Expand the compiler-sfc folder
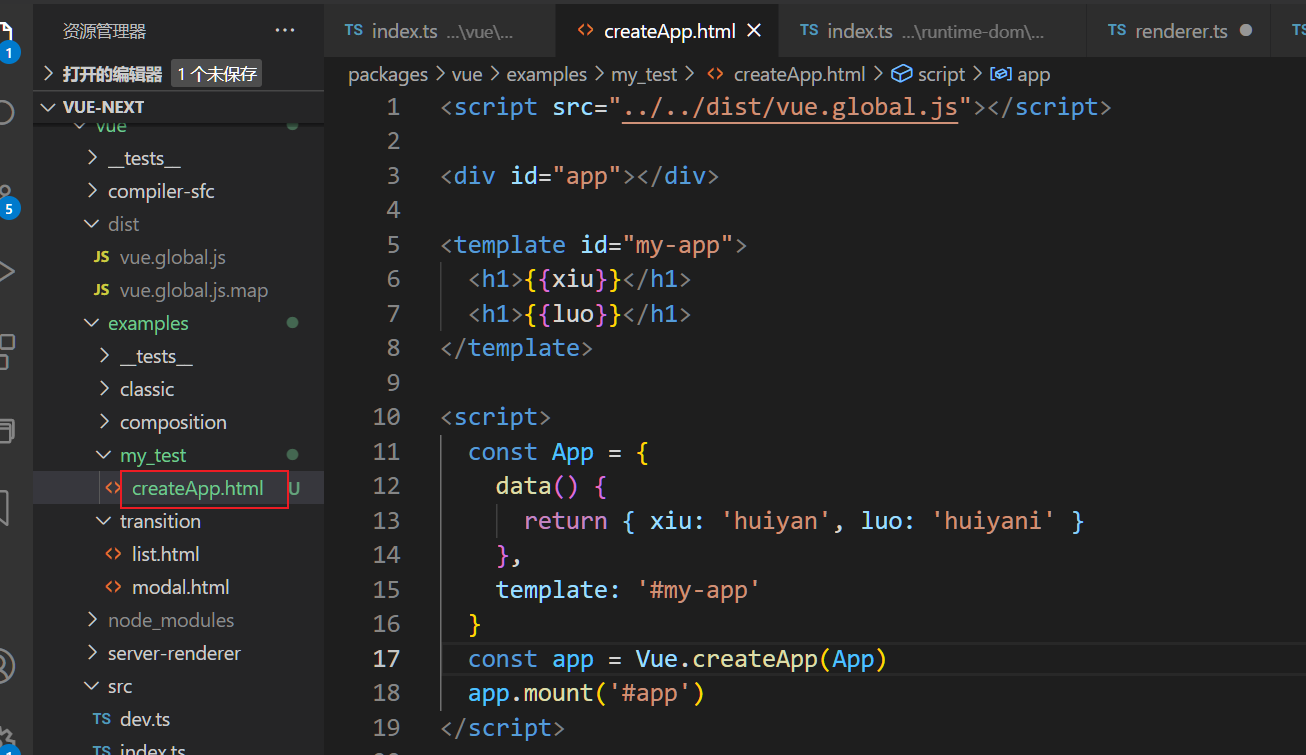1306x755 pixels. tap(160, 191)
